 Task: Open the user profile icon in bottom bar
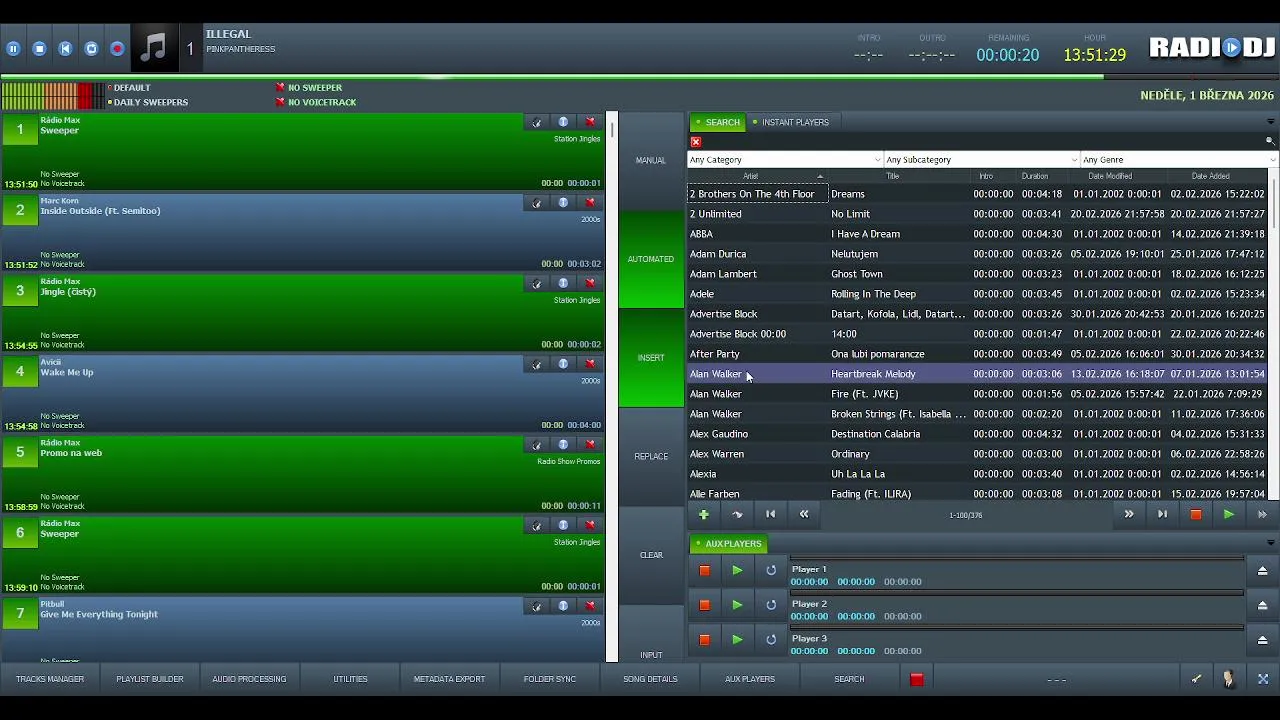(x=1229, y=679)
